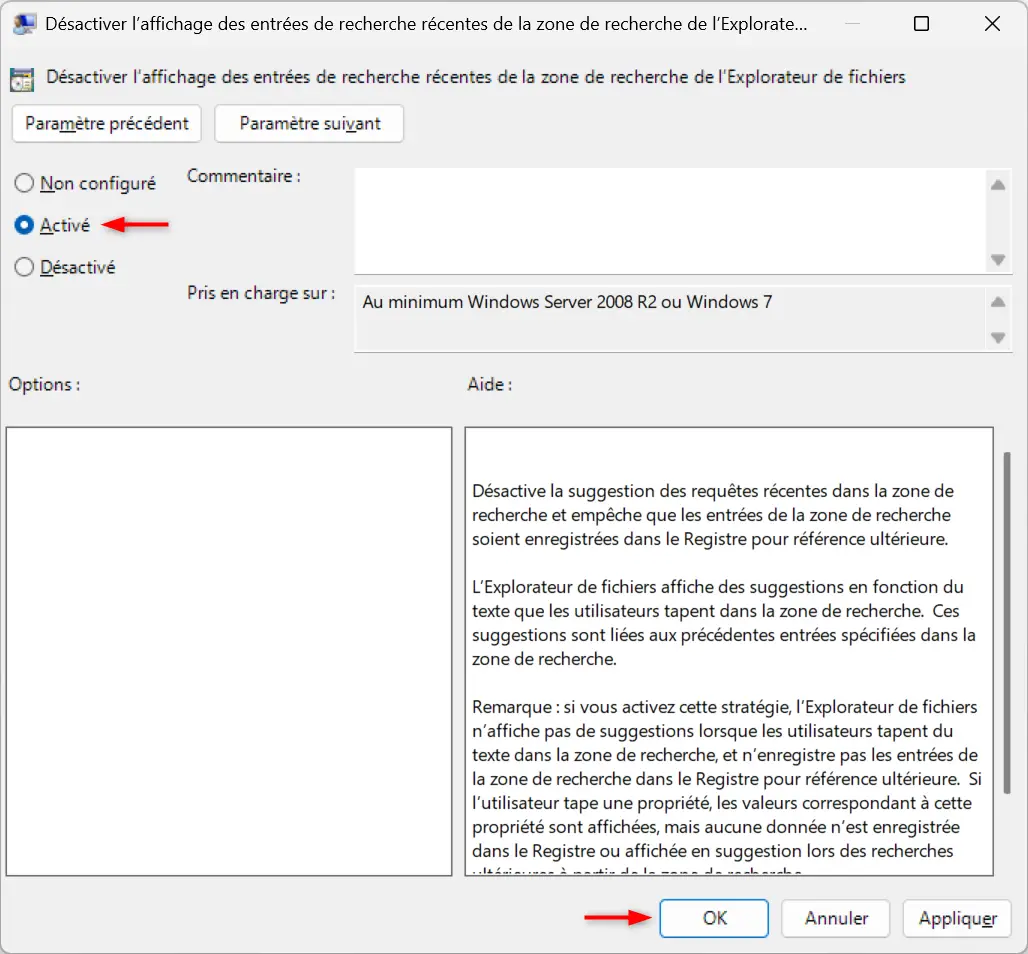Close the dialog window
Viewport: 1028px width, 954px height.
coord(992,24)
